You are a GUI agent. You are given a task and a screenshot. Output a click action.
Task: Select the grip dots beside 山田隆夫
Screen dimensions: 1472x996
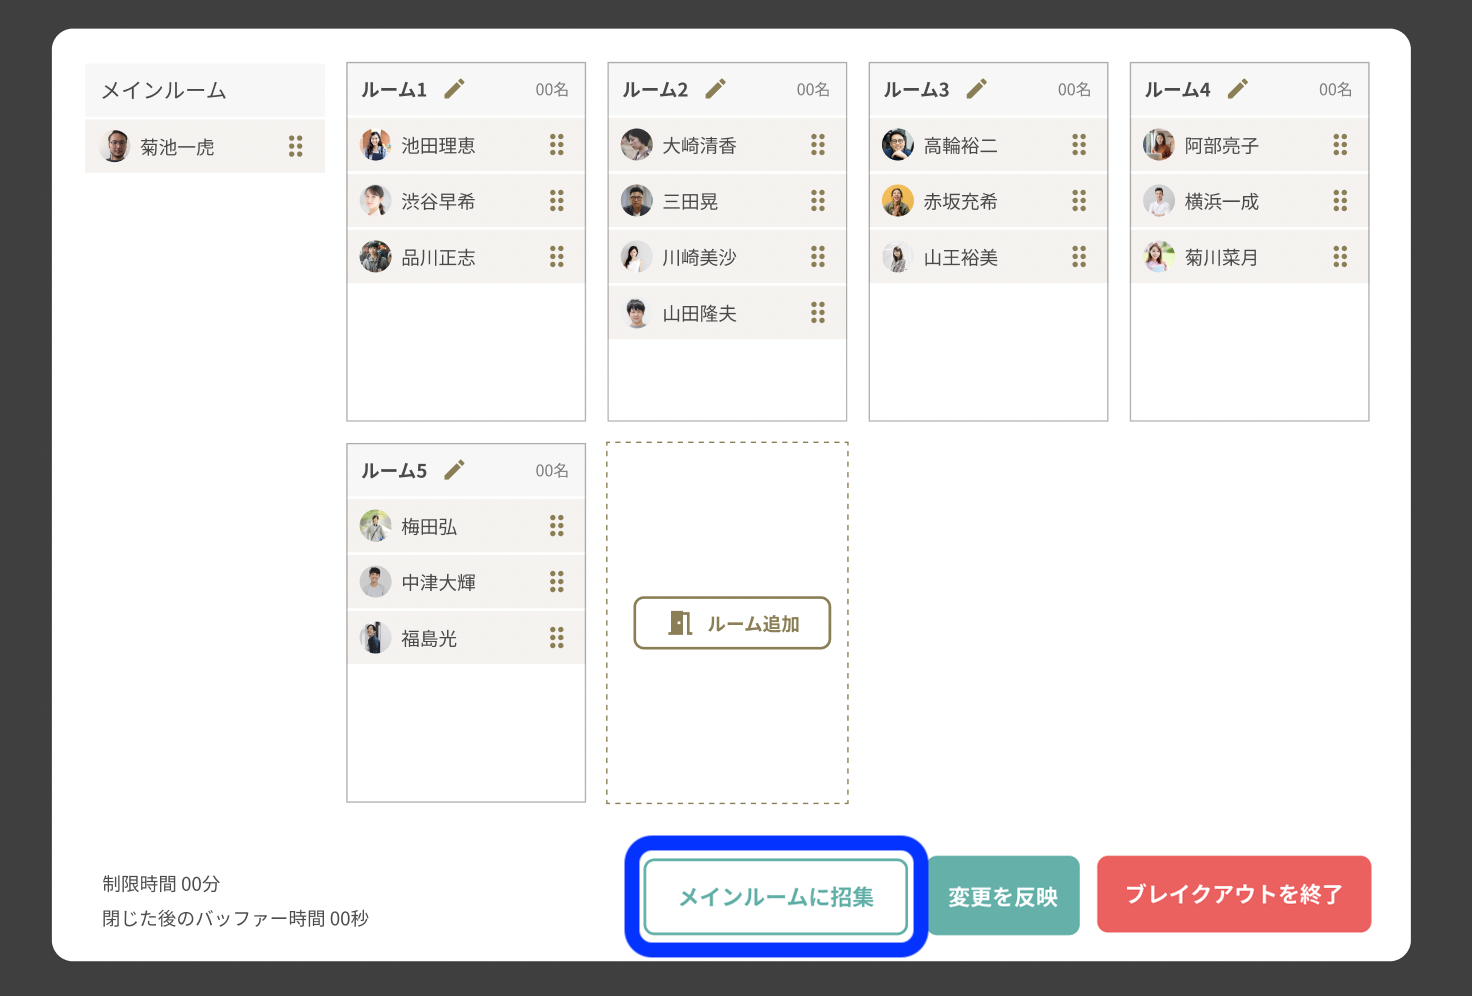(817, 313)
